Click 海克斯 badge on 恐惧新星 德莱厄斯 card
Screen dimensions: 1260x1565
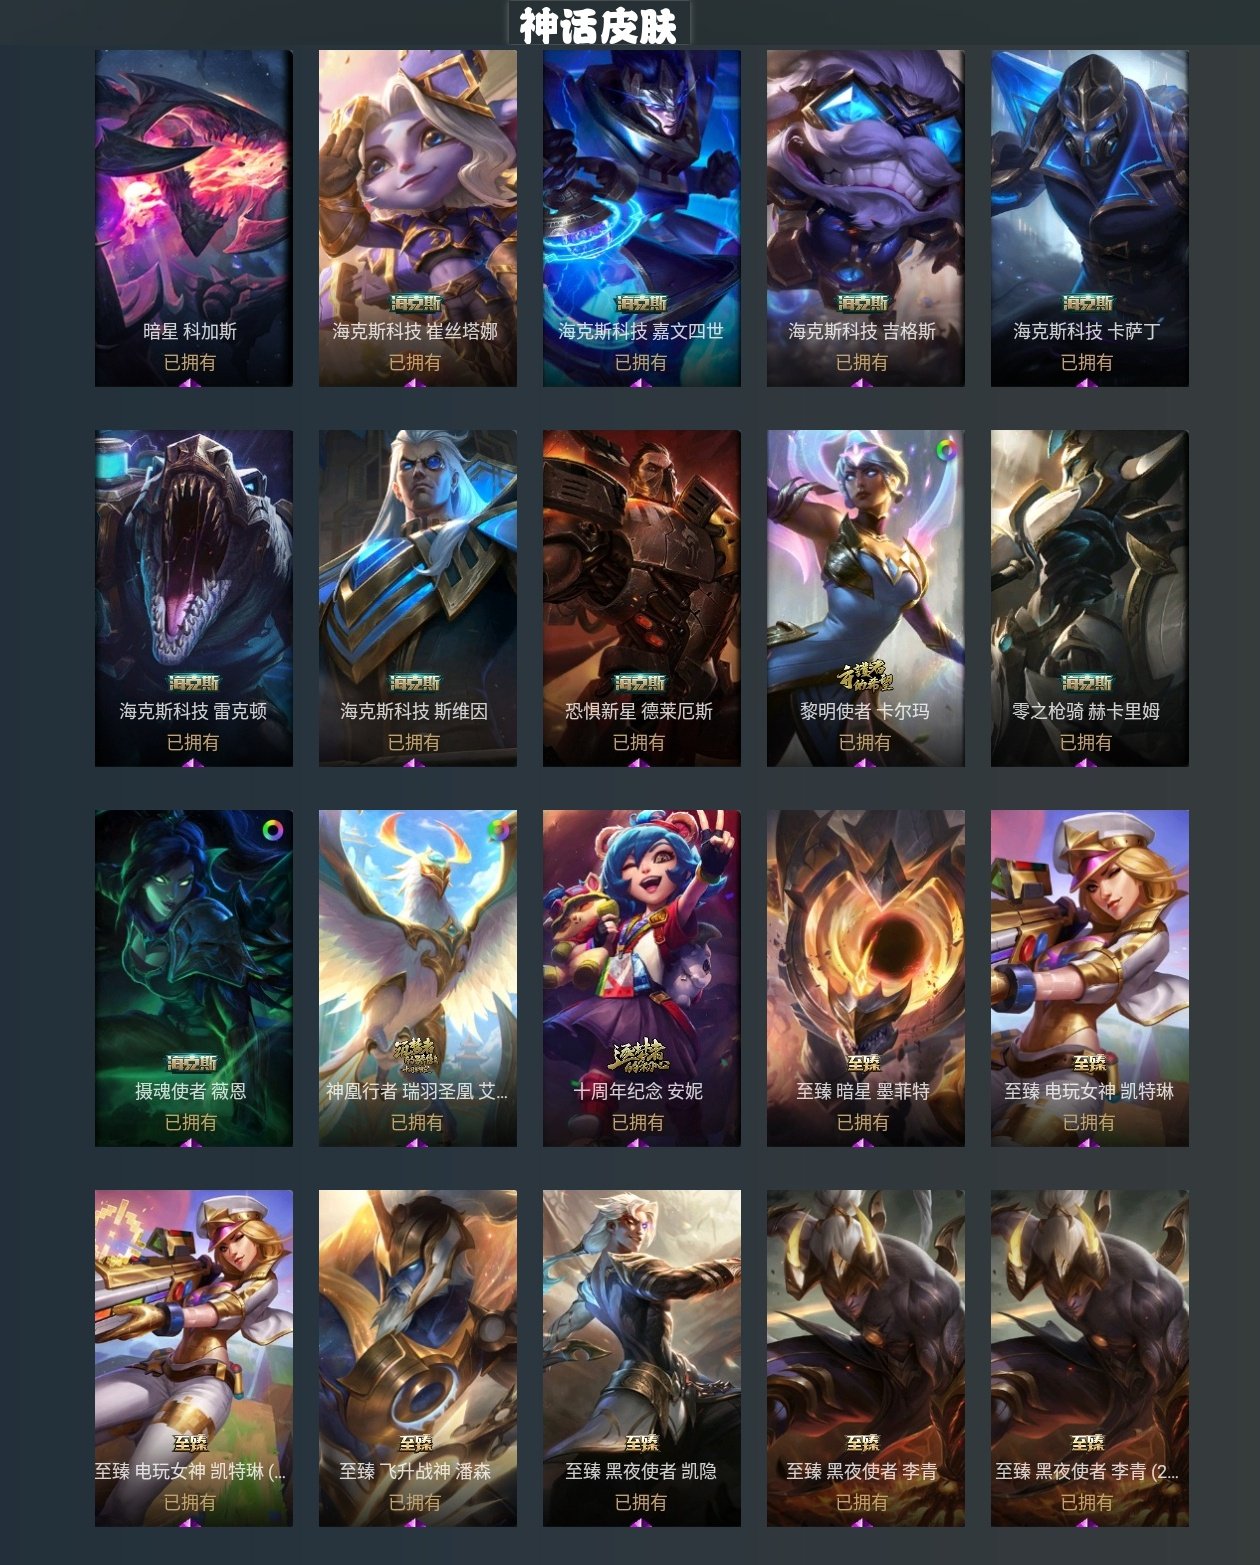click(x=640, y=683)
